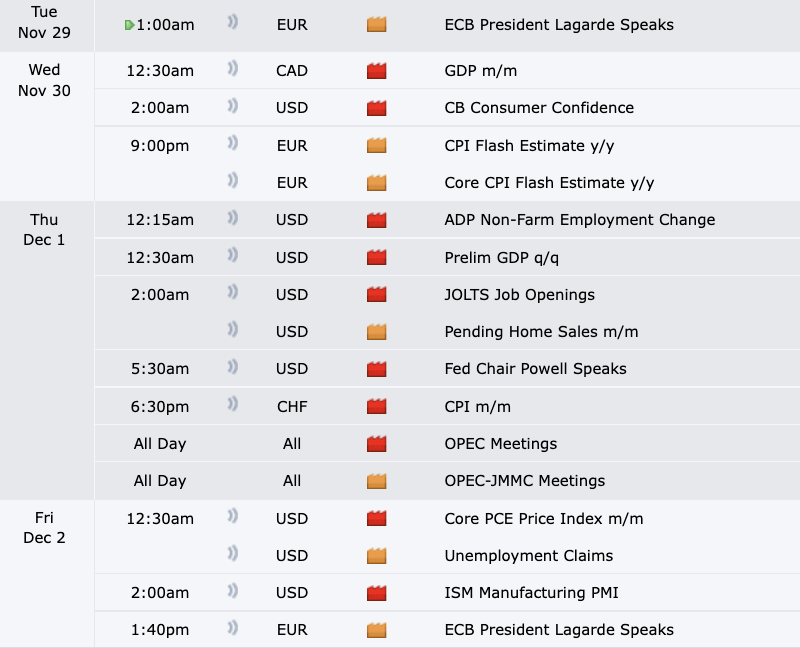800x648 pixels.
Task: Click the speaker icon on the JOLTS Job Openings row
Action: tap(232, 294)
